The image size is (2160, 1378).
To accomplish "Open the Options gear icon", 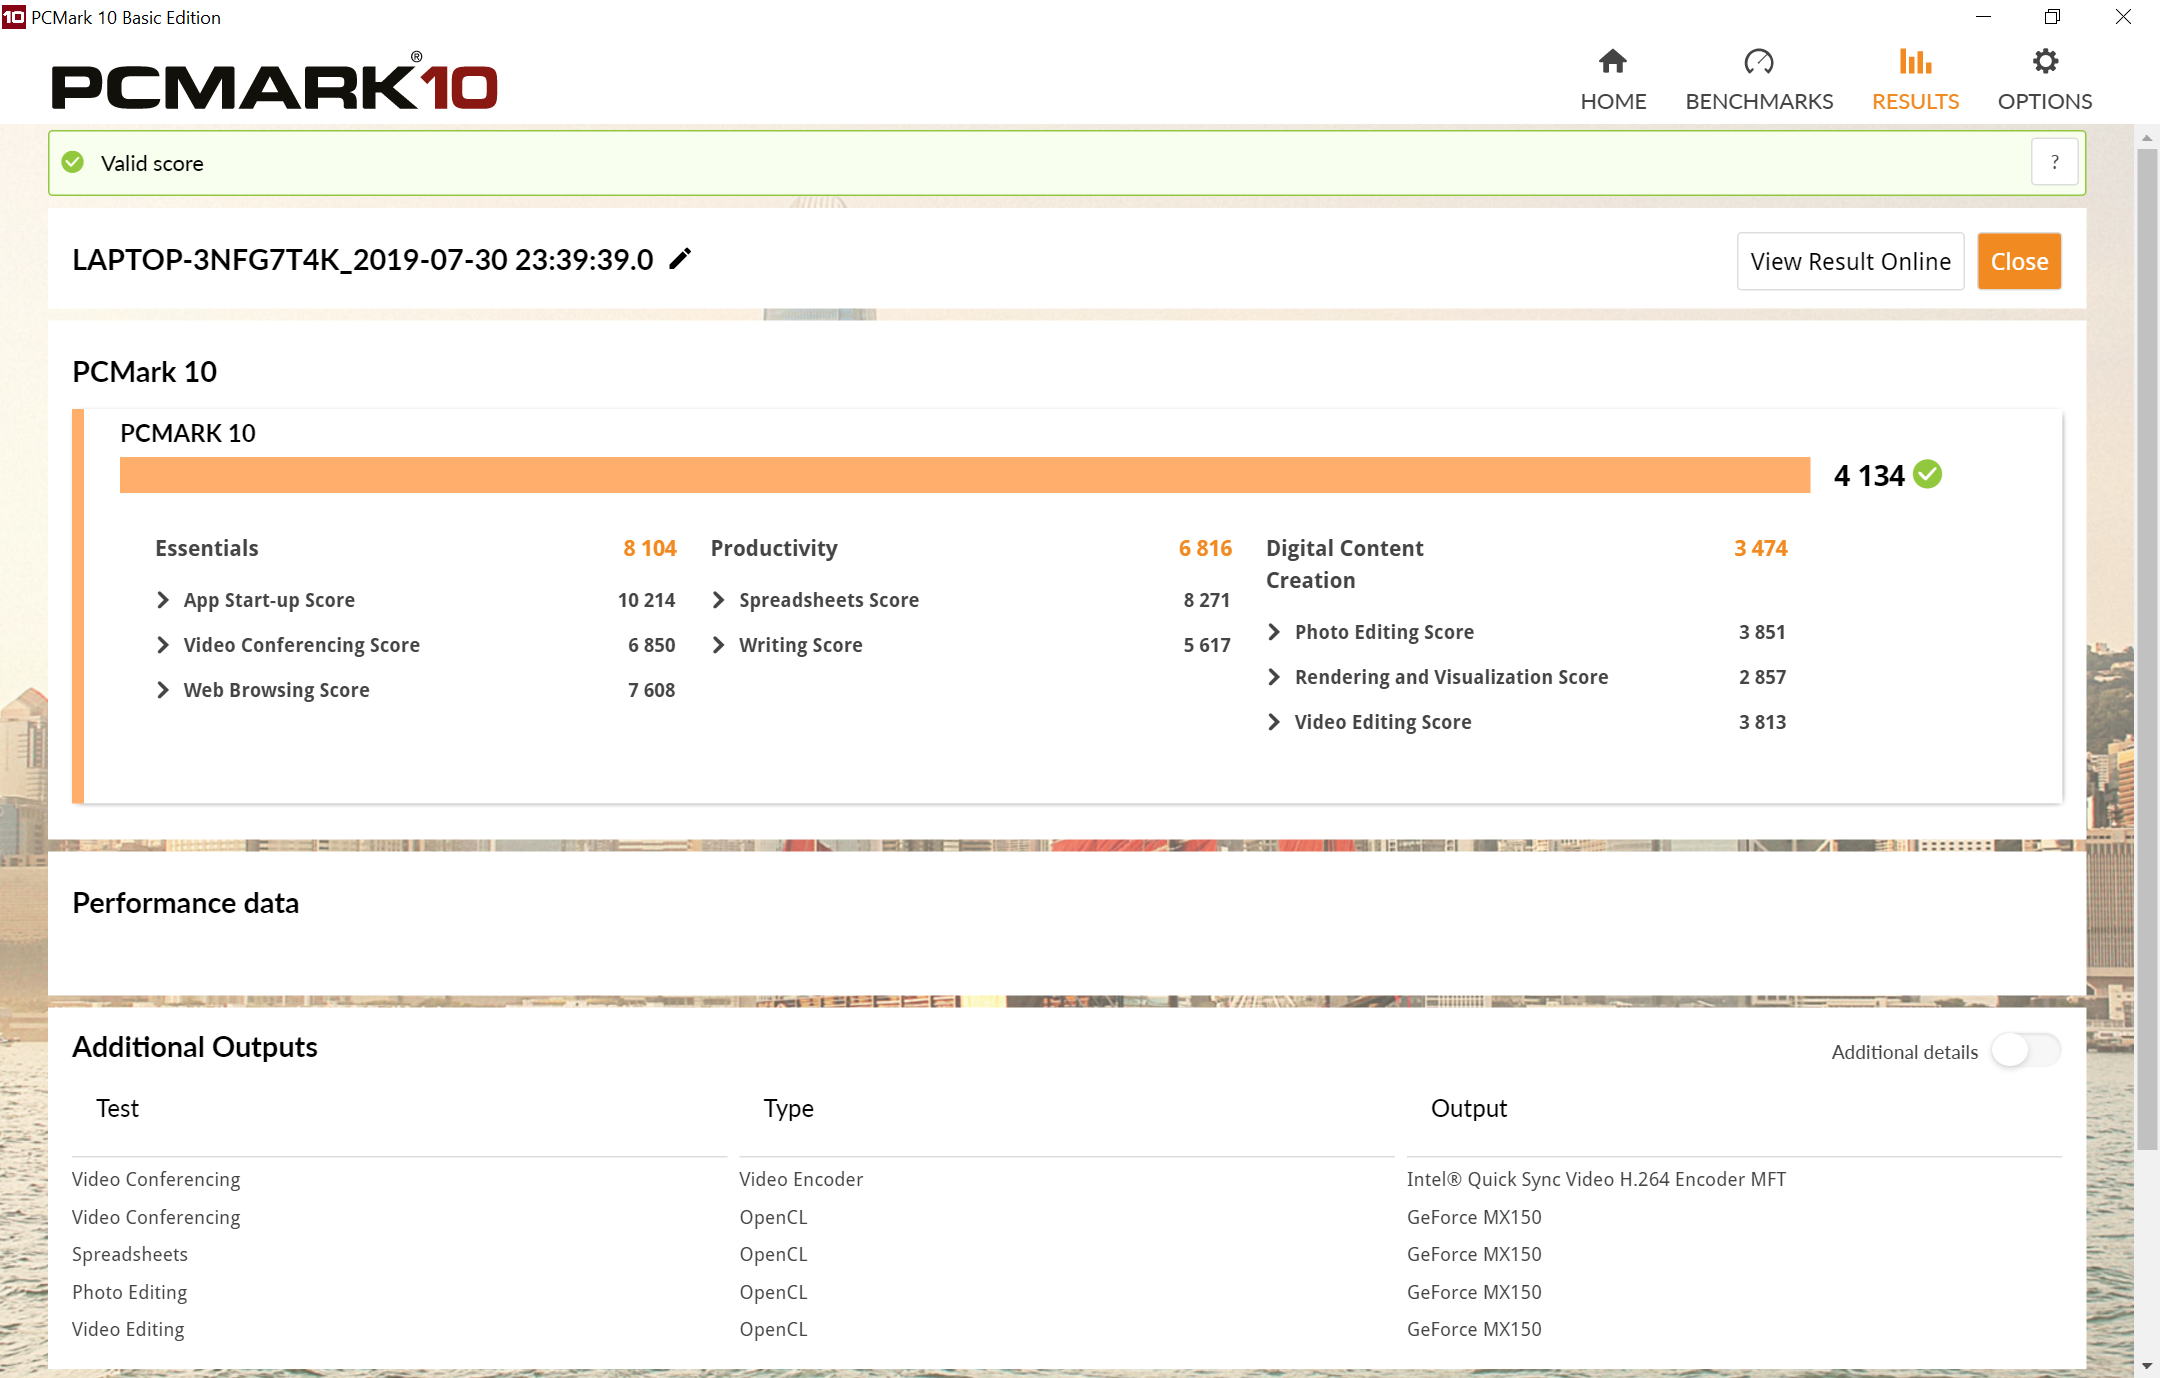I will [x=2045, y=61].
